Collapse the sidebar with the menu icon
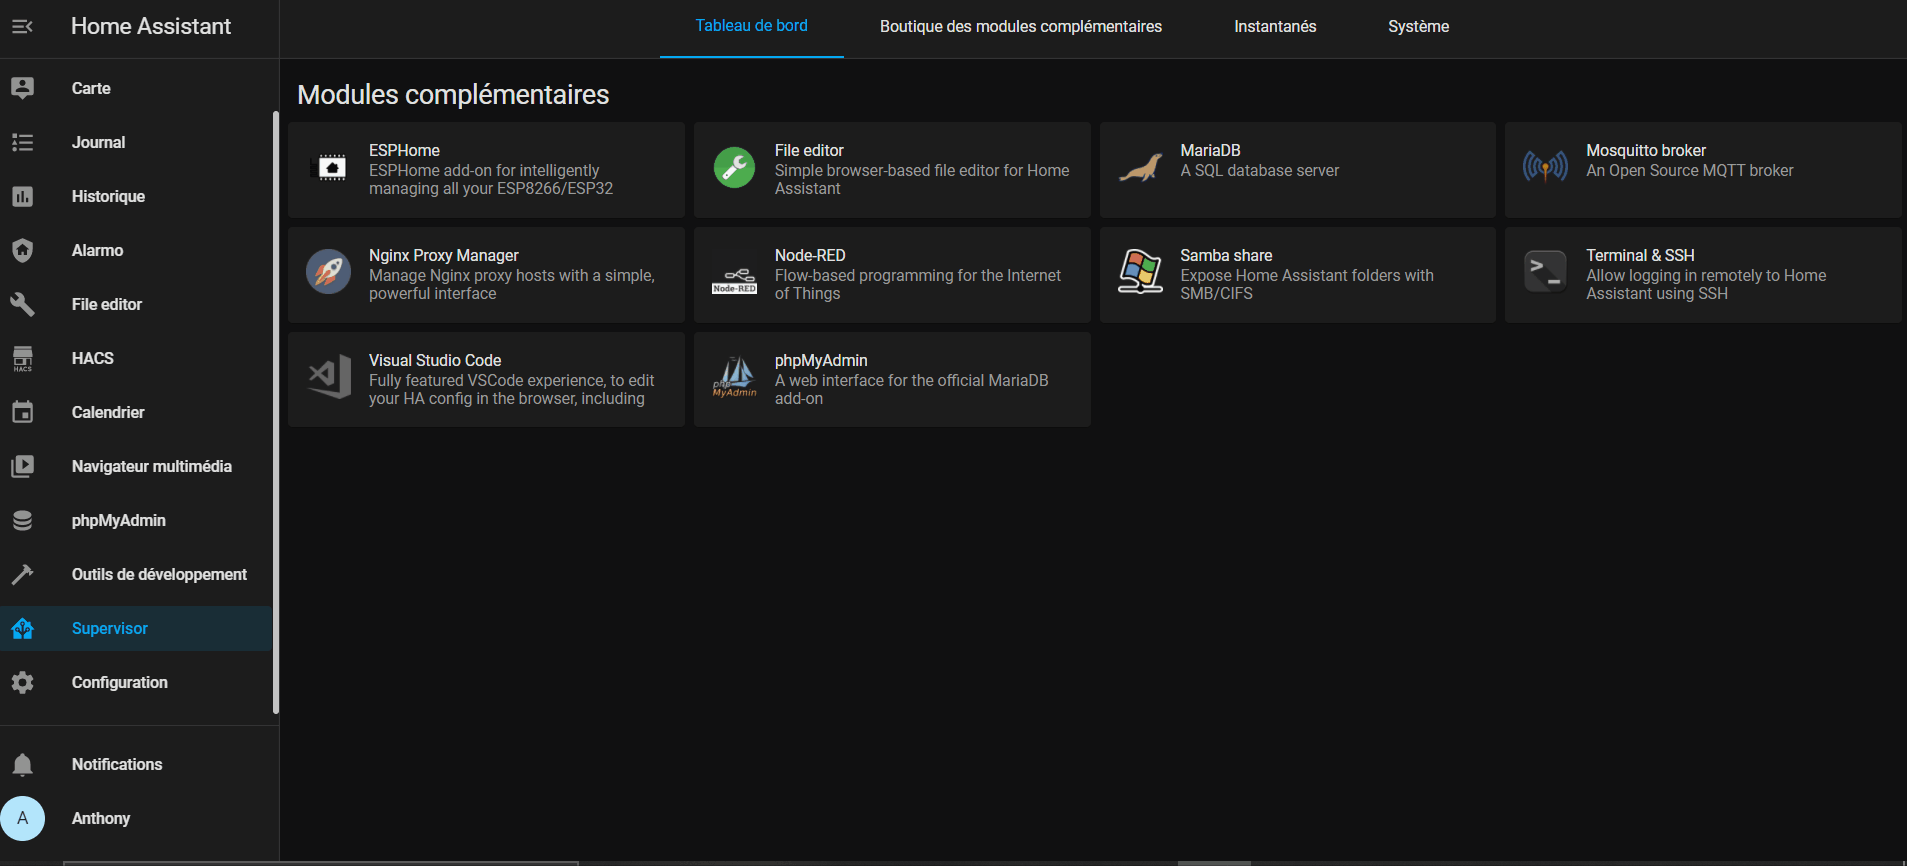1907x866 pixels. (x=22, y=27)
